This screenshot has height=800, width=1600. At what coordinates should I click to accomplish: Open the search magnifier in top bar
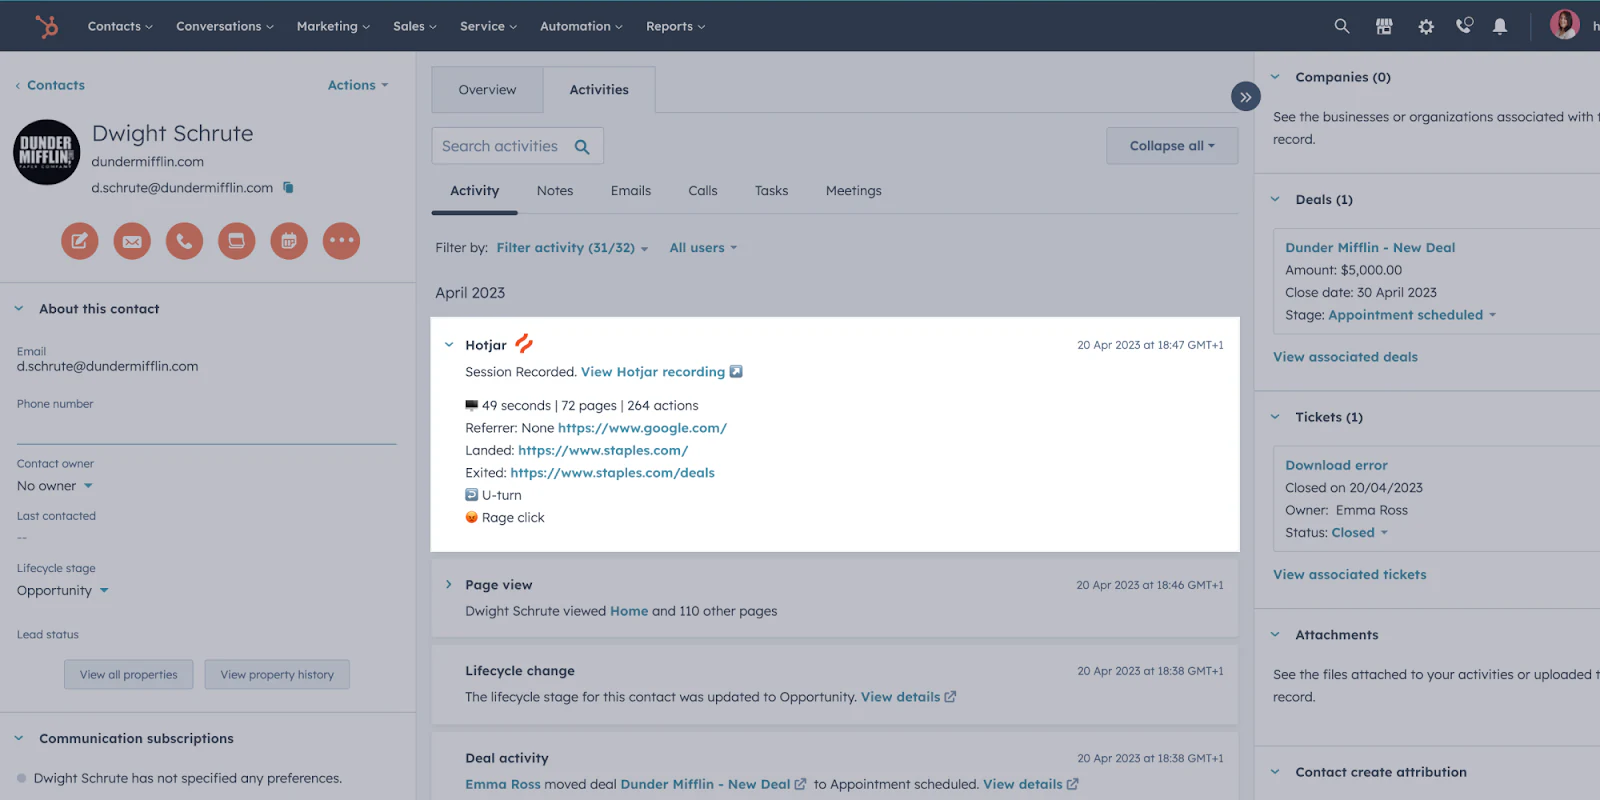click(x=1342, y=26)
